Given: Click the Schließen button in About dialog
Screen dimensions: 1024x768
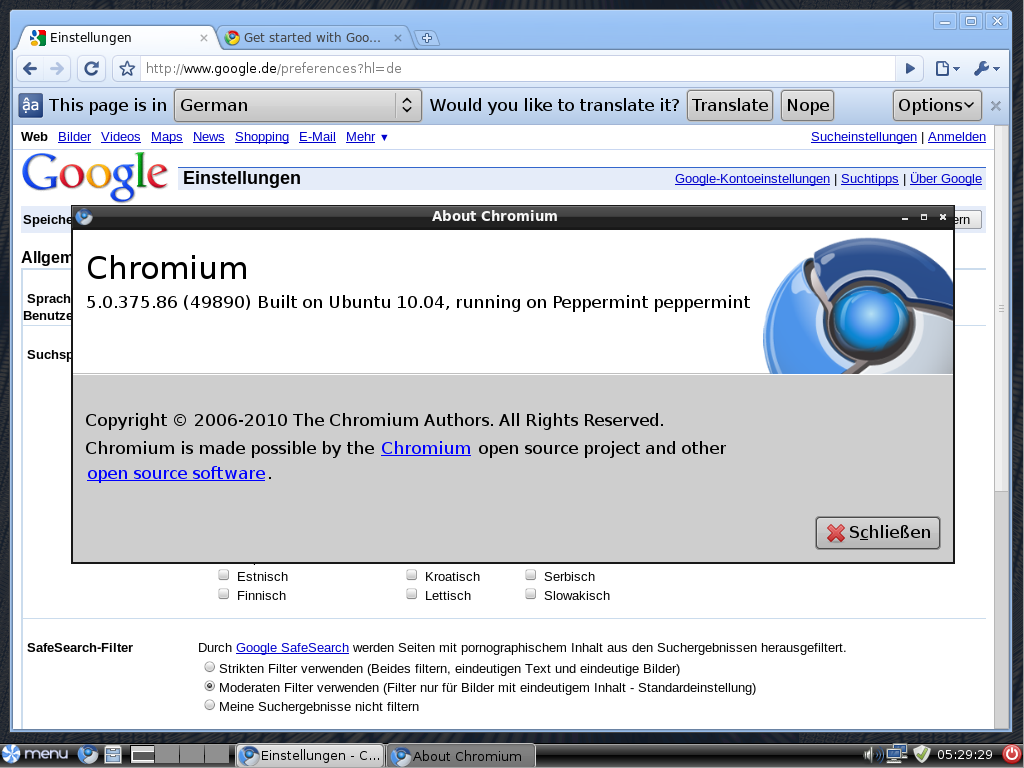Looking at the screenshot, I should [878, 533].
